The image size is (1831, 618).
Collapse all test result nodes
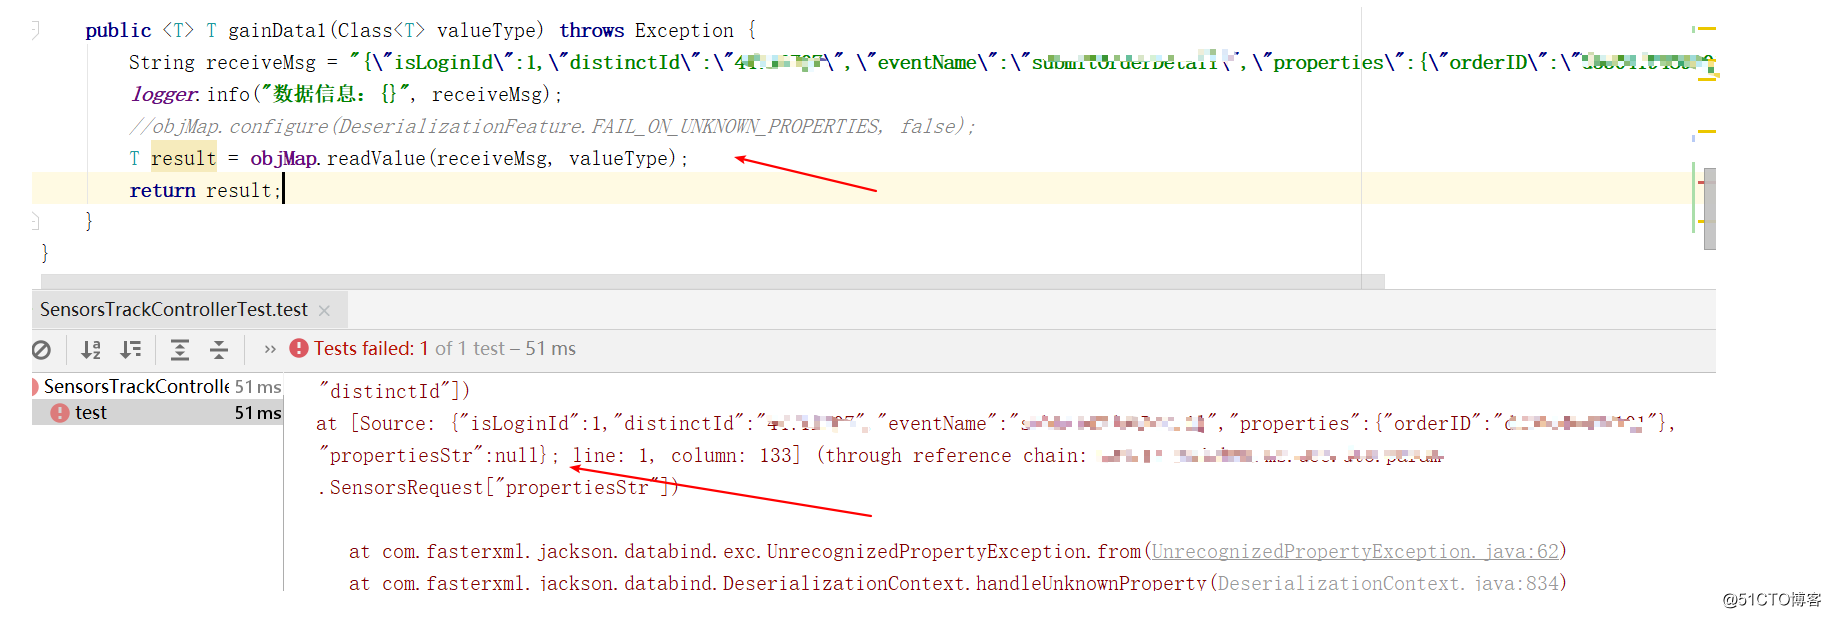pos(219,350)
